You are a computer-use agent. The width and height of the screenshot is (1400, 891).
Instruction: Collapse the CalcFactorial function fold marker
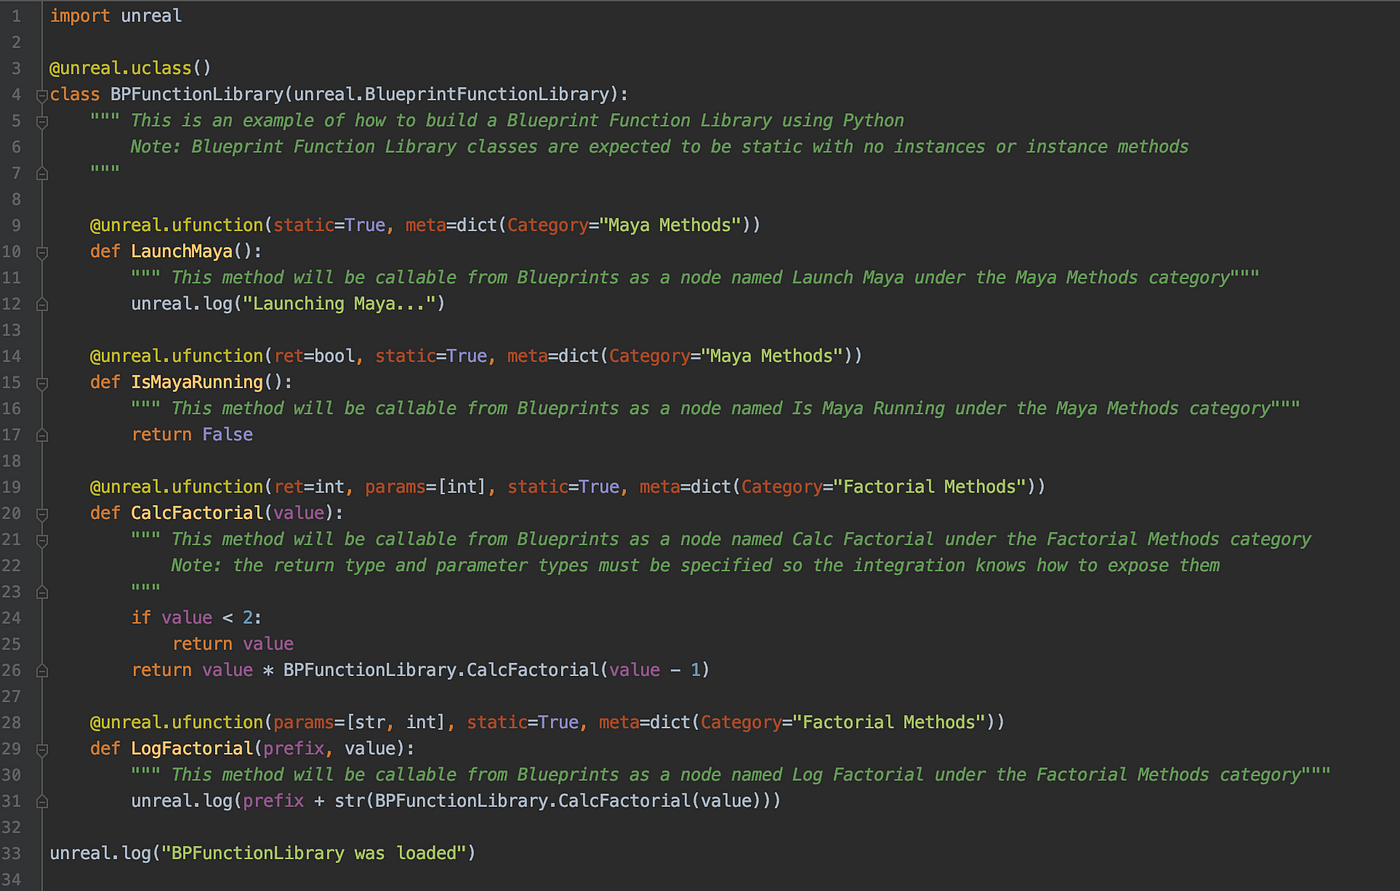click(42, 514)
